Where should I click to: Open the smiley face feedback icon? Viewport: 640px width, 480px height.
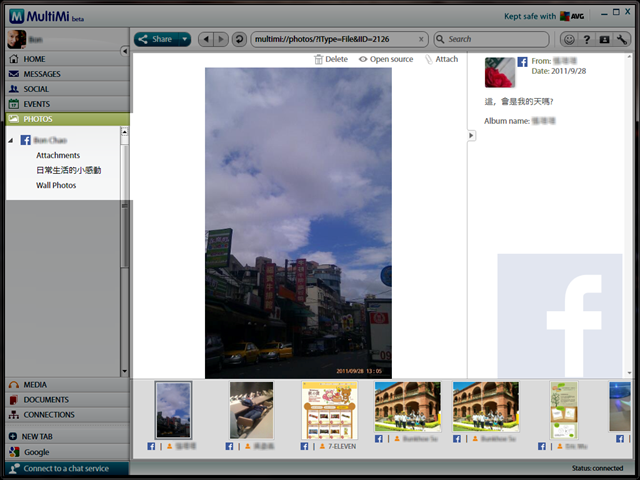(569, 39)
